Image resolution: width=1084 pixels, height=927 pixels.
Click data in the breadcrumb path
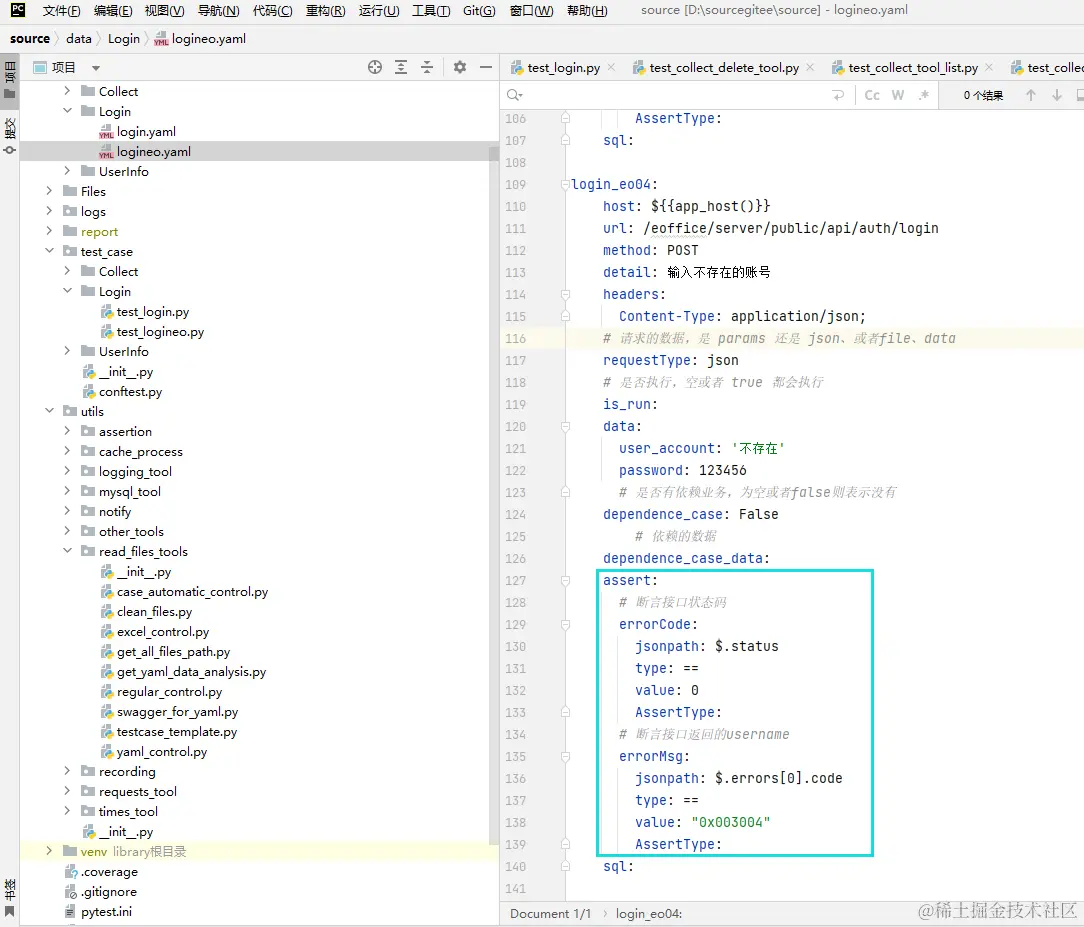pos(79,39)
